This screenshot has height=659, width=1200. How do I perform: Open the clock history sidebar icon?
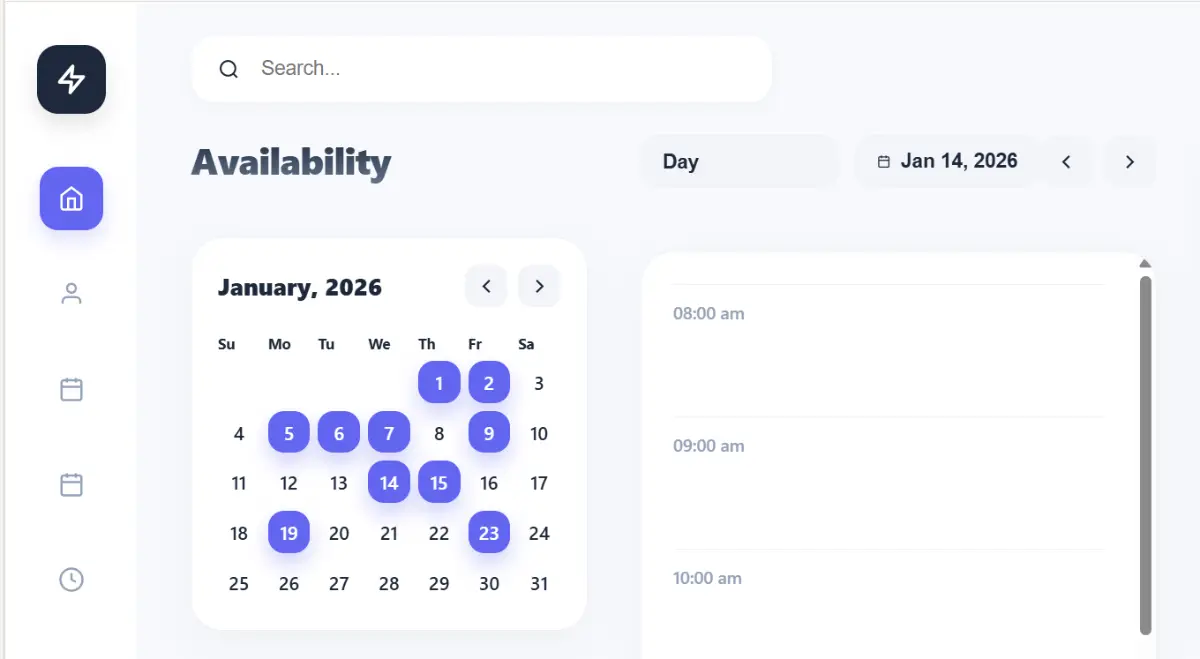(x=71, y=579)
